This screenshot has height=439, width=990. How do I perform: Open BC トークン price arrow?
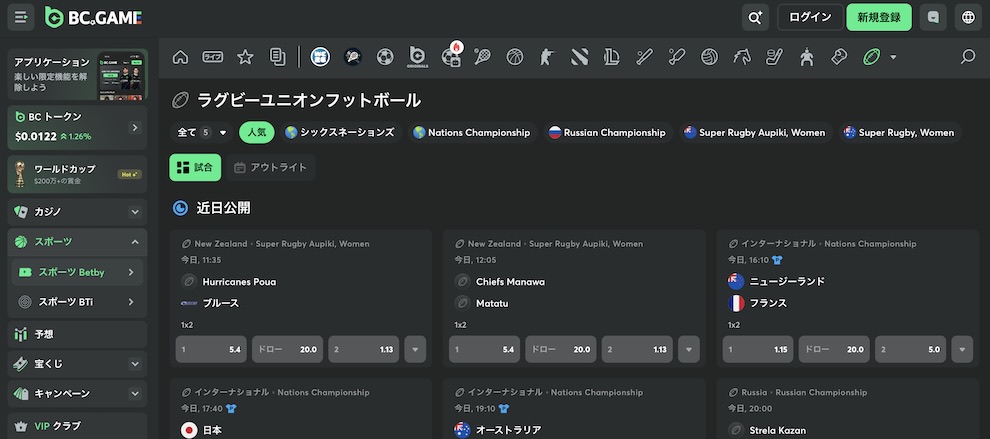tap(134, 128)
